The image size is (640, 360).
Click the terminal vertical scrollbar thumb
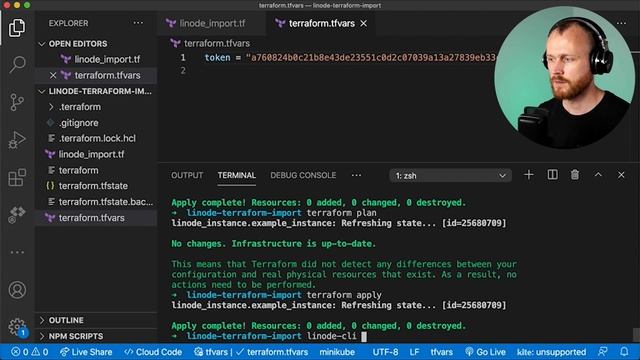coord(636,335)
